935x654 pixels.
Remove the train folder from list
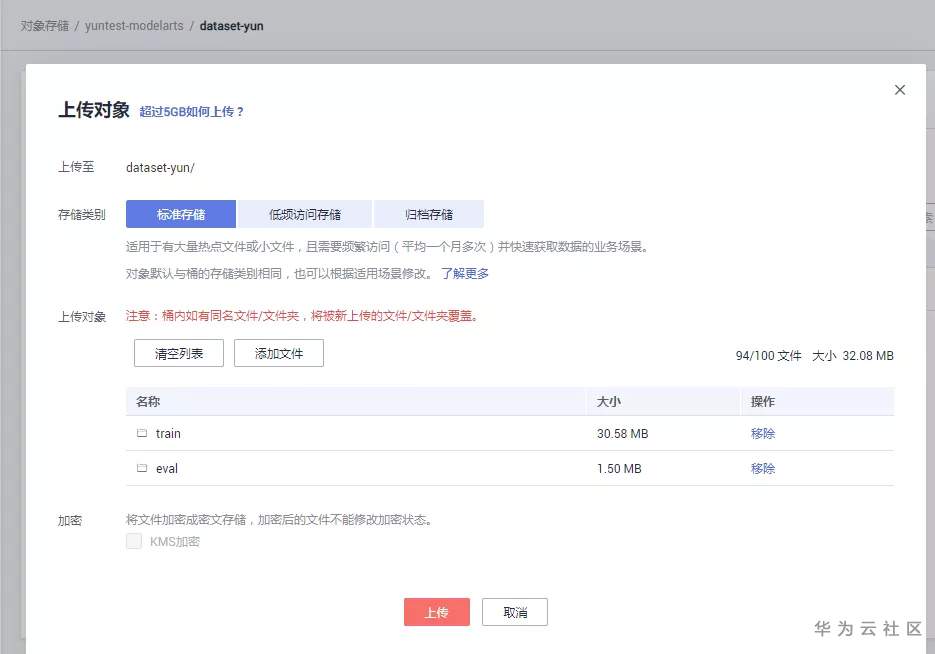point(763,433)
